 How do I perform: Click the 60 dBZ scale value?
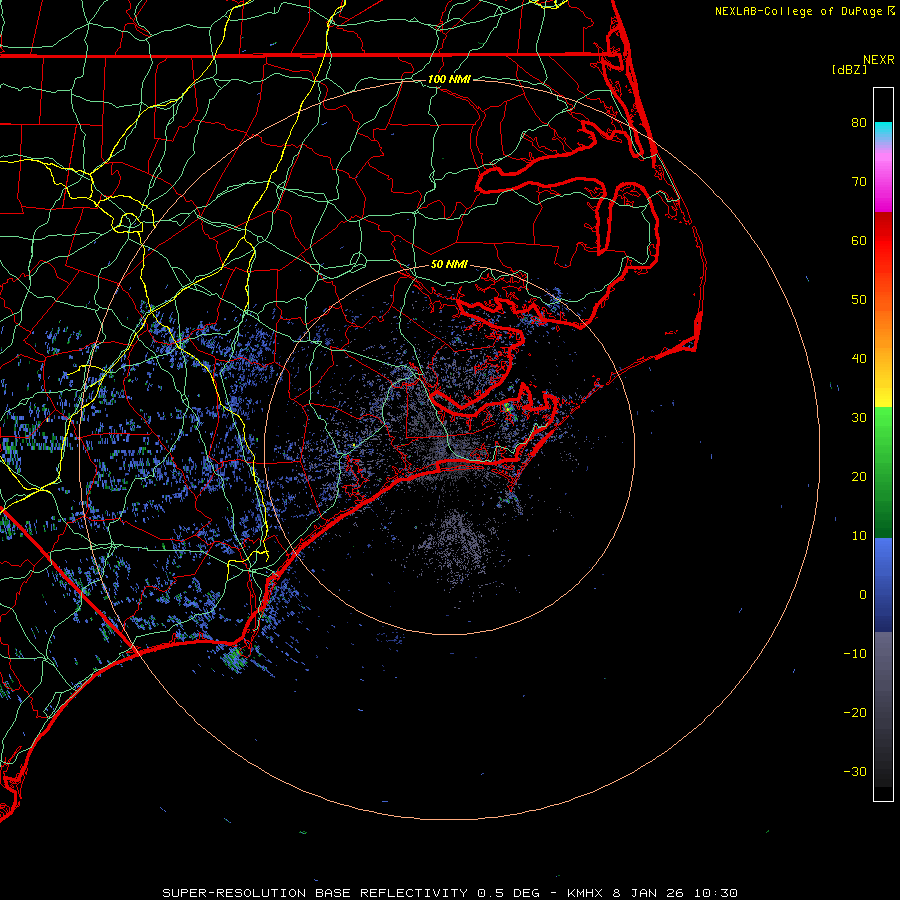point(859,240)
